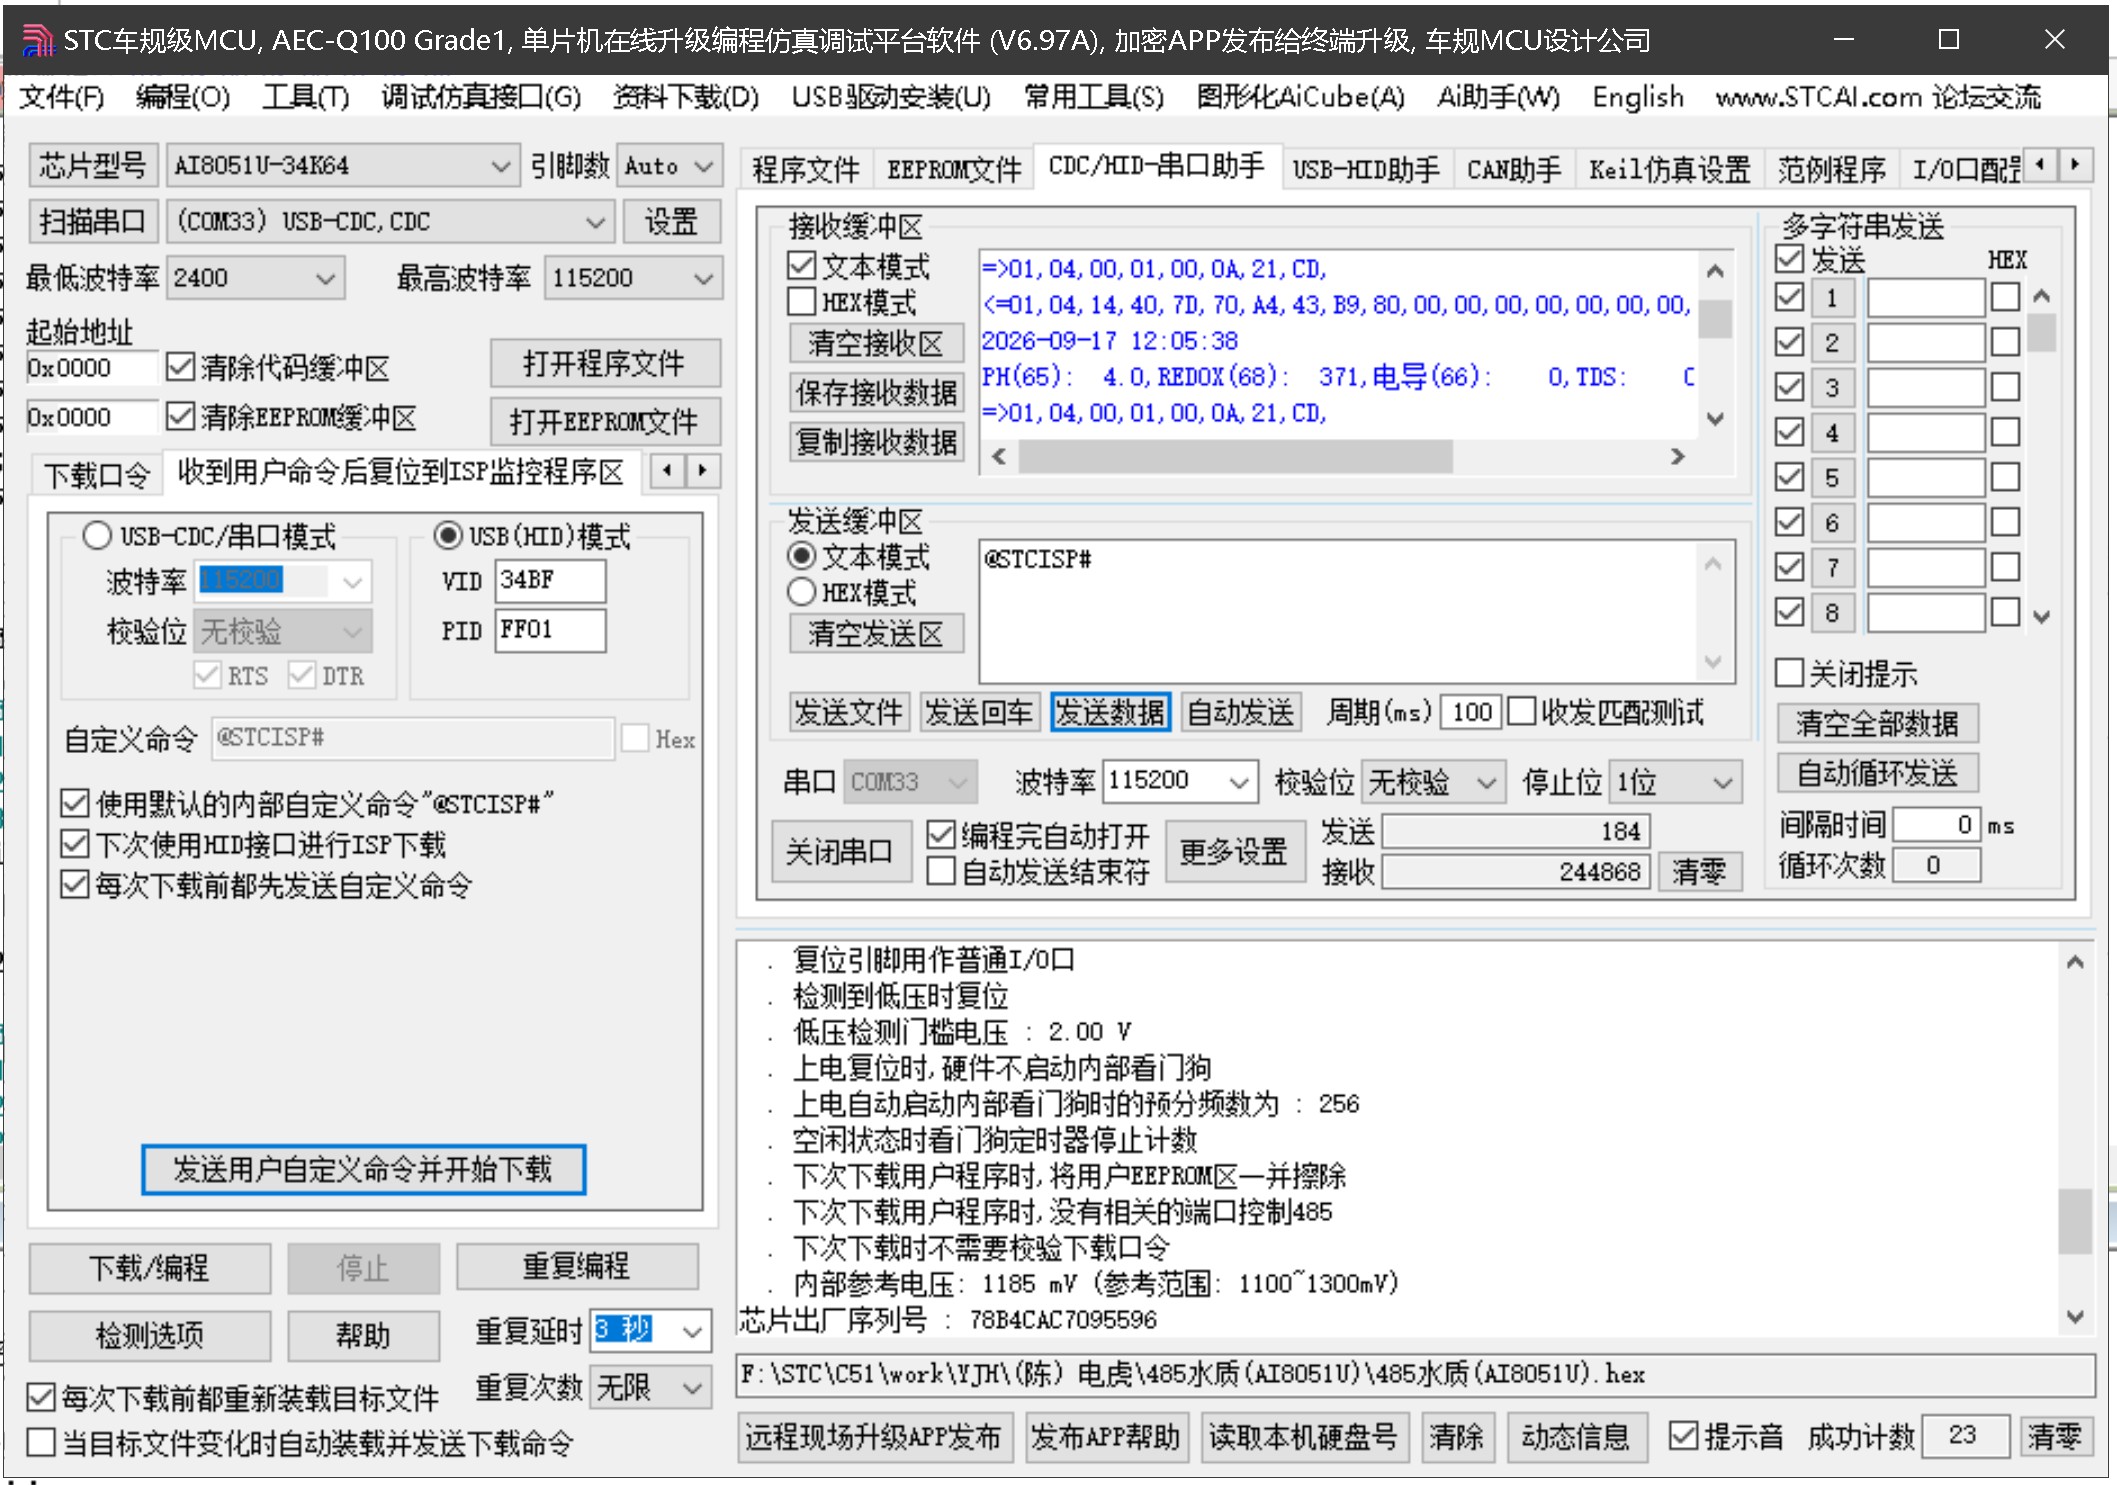The image size is (2117, 1485).
Task: Open repeat delay 3秒 dropdown
Action: coord(650,1330)
